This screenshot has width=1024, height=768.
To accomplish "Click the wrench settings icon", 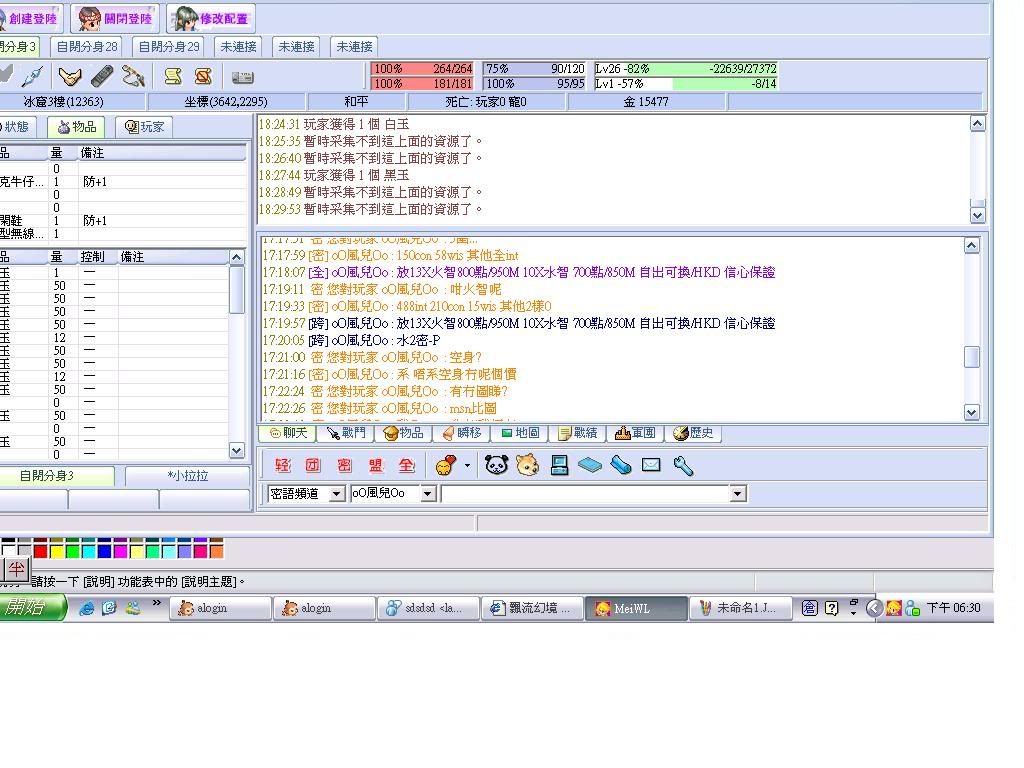I will (x=683, y=465).
